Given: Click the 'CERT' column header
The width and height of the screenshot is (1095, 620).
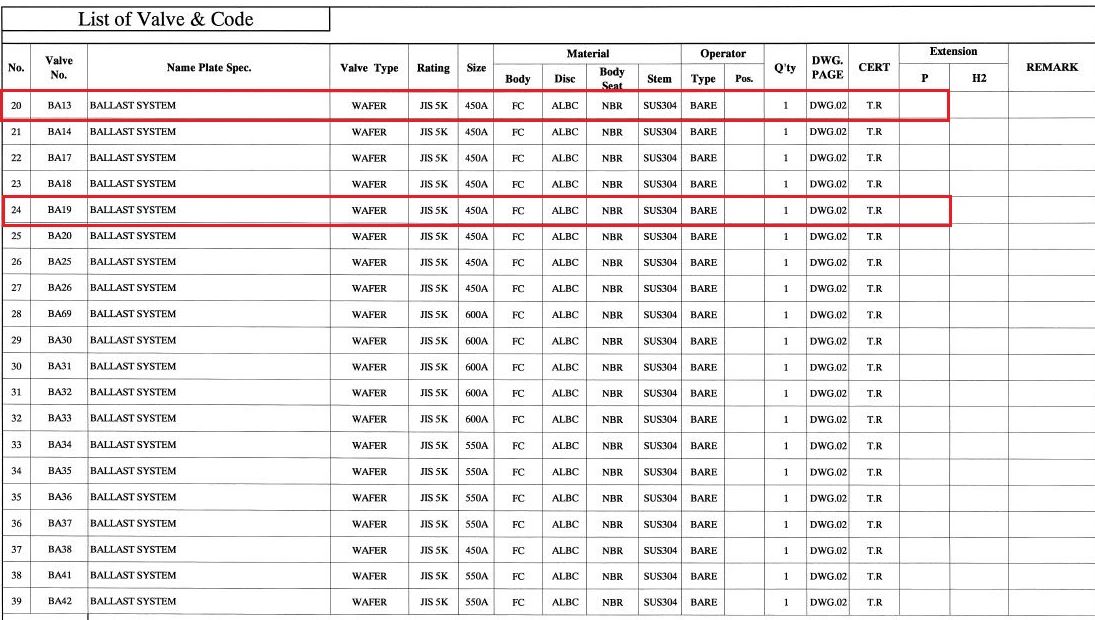Looking at the screenshot, I should (x=873, y=67).
